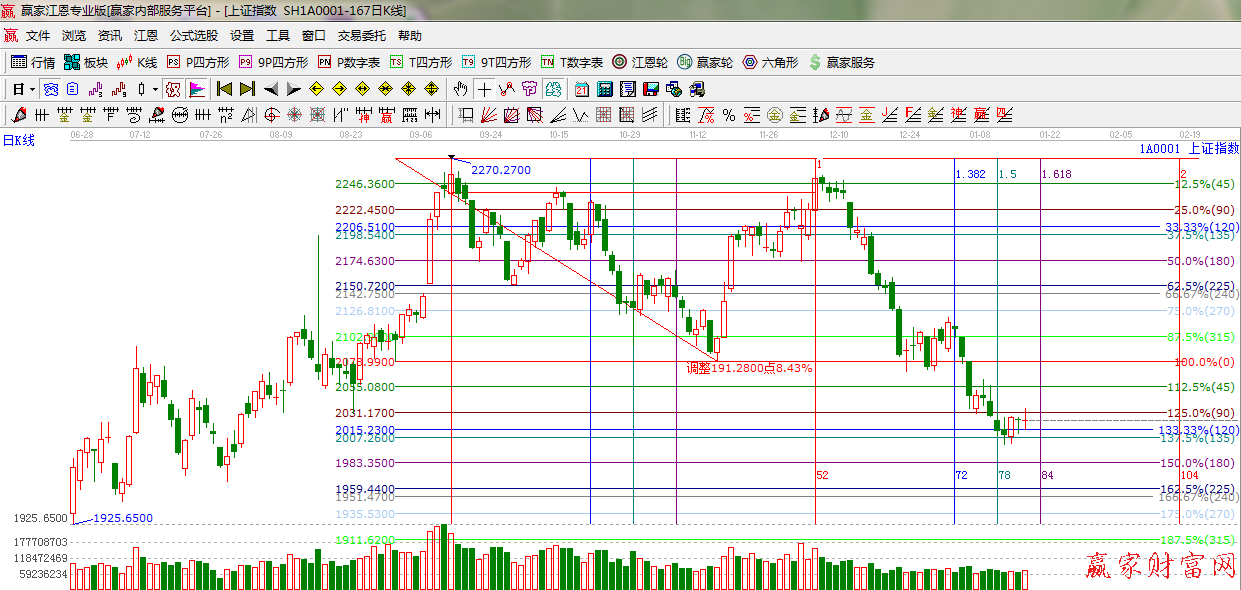Open the 江恩轮 Gann wheel tool
1241x590 pixels.
point(639,62)
